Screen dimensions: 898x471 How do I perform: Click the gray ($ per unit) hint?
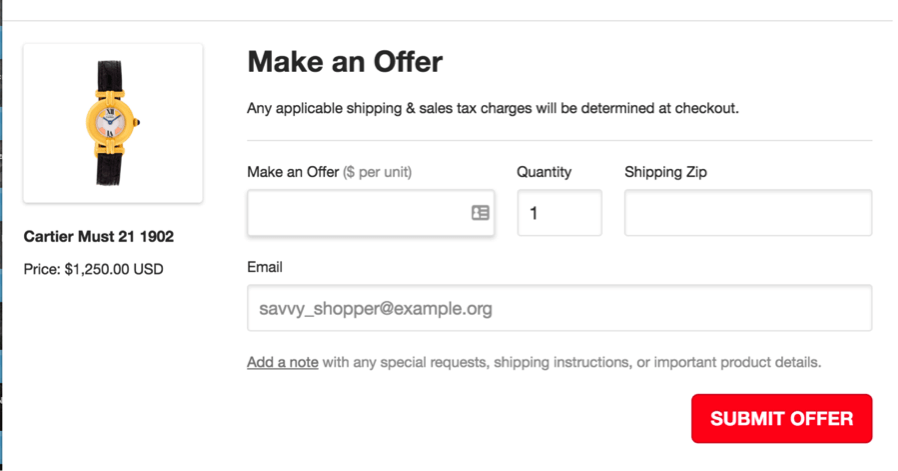click(377, 172)
